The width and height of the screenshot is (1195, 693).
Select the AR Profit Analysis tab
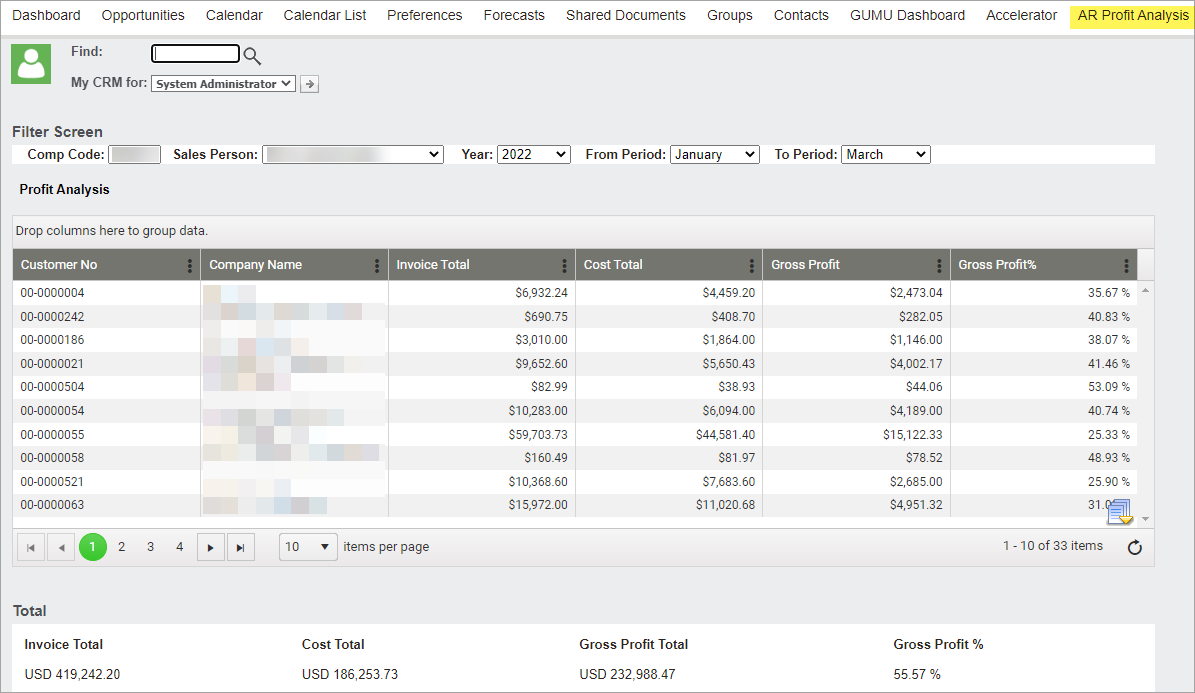pos(1133,15)
